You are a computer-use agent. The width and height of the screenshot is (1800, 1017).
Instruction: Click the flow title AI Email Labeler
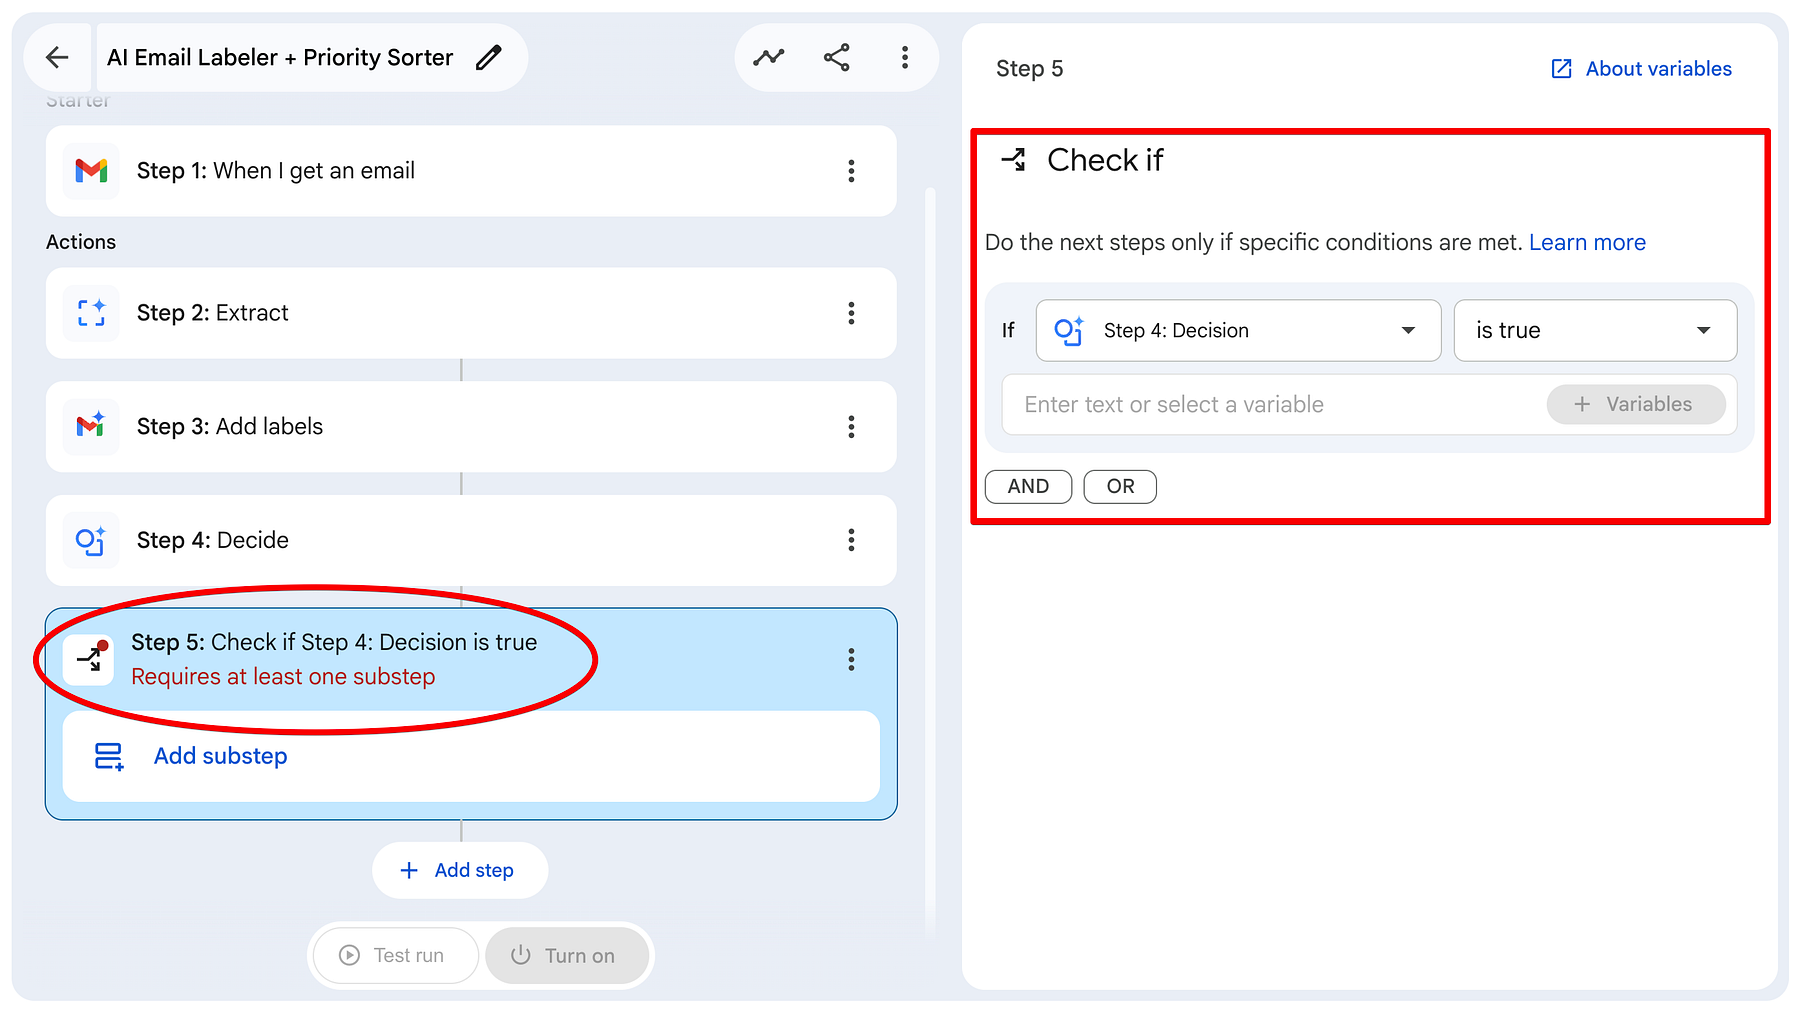point(280,58)
